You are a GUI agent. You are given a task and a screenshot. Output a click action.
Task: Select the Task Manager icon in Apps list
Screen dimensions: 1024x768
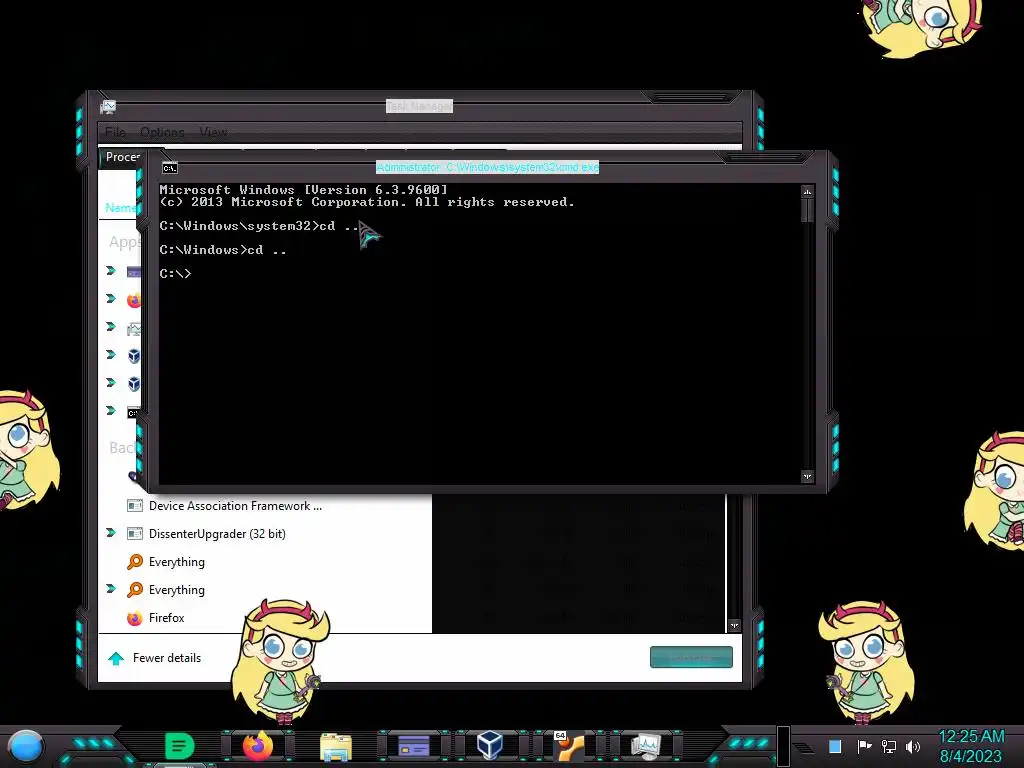click(x=135, y=328)
